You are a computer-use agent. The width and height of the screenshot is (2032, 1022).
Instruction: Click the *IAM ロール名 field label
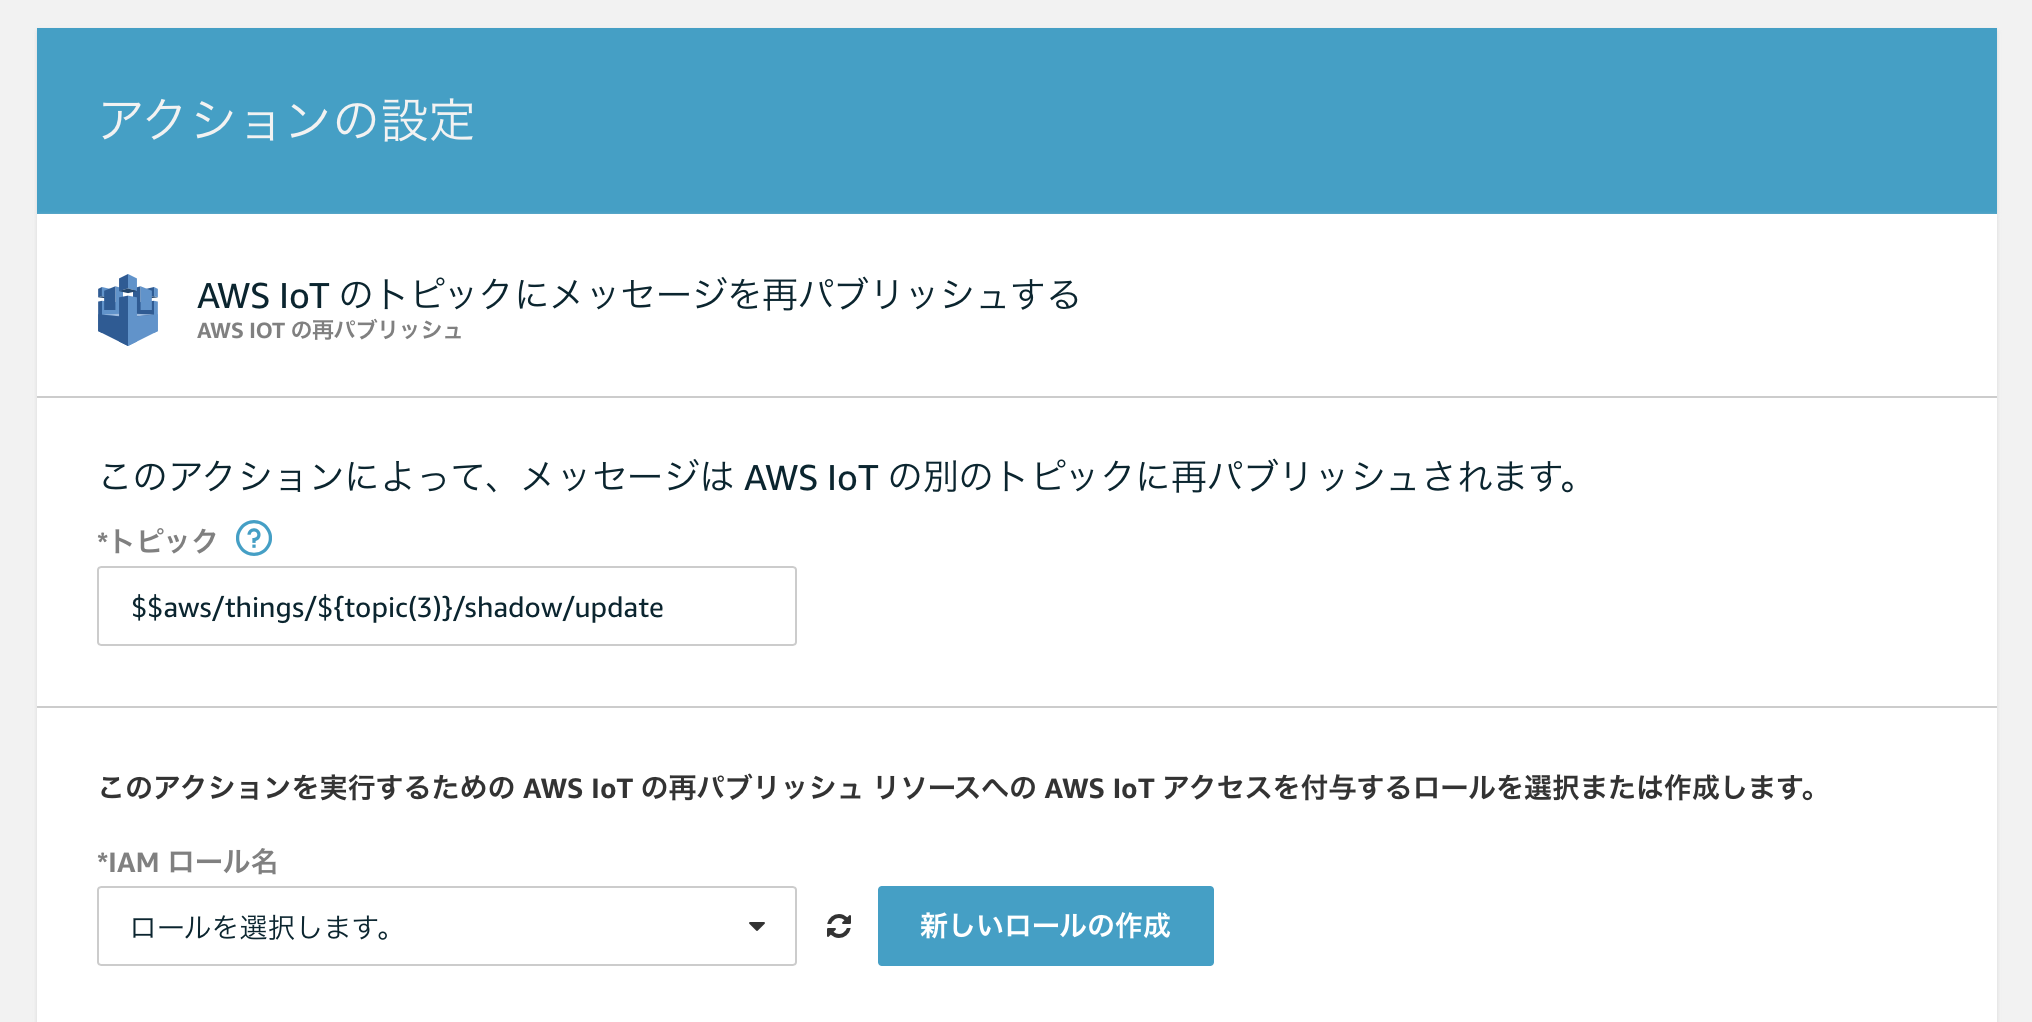point(187,862)
